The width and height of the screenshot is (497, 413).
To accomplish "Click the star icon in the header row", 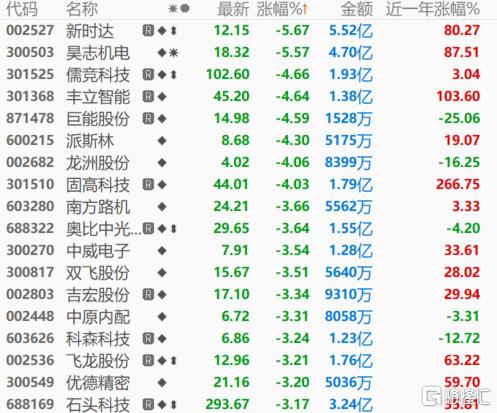I will [173, 8].
